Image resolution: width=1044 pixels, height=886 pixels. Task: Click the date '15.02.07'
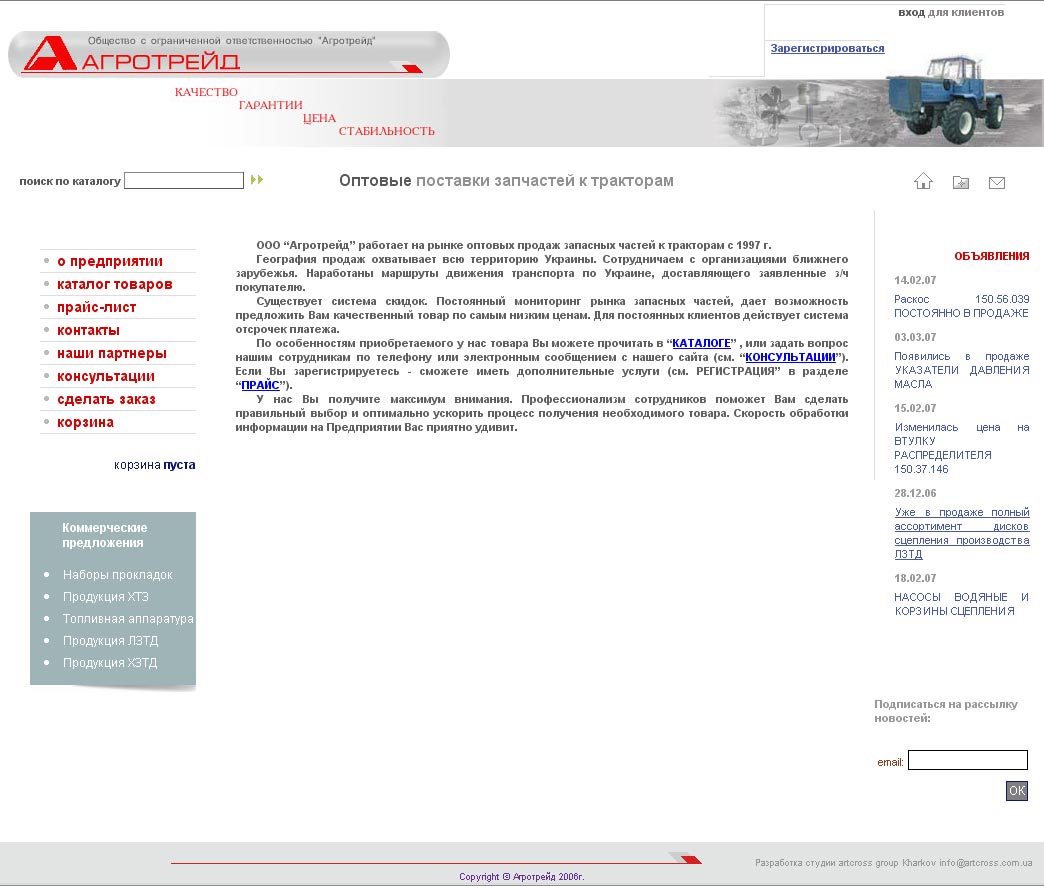[x=915, y=408]
